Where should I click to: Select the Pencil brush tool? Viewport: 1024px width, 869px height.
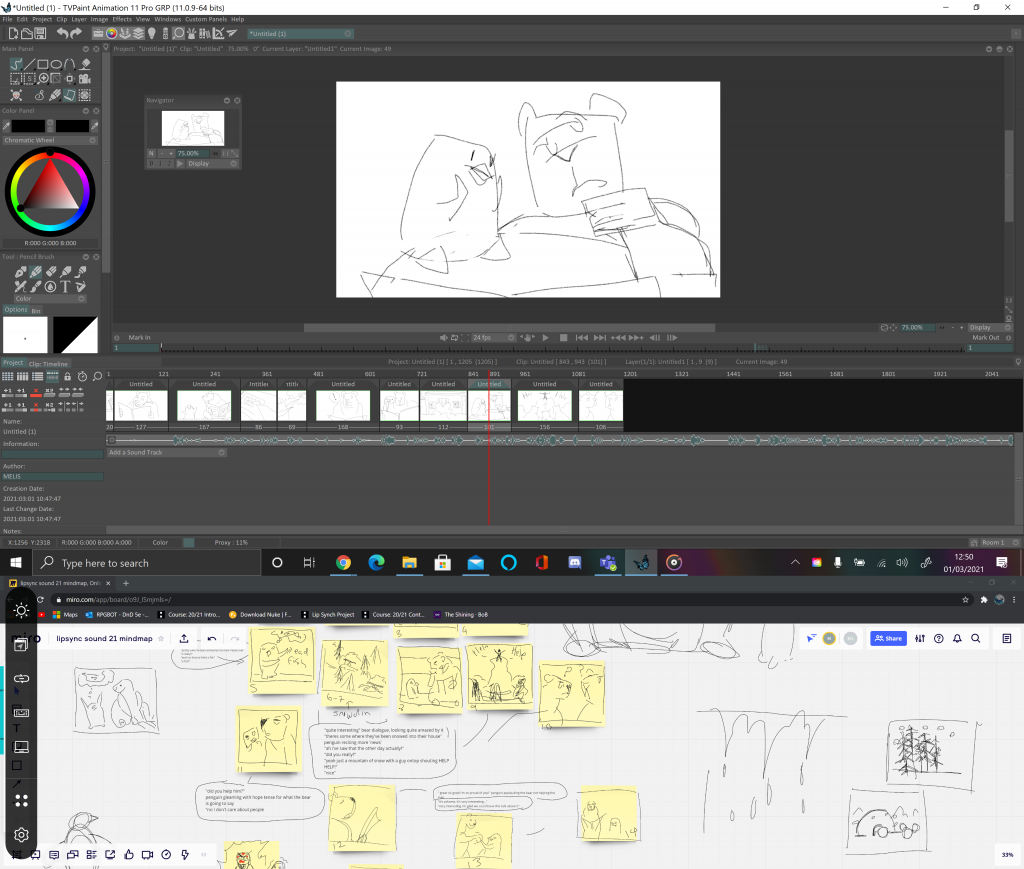[x=36, y=271]
